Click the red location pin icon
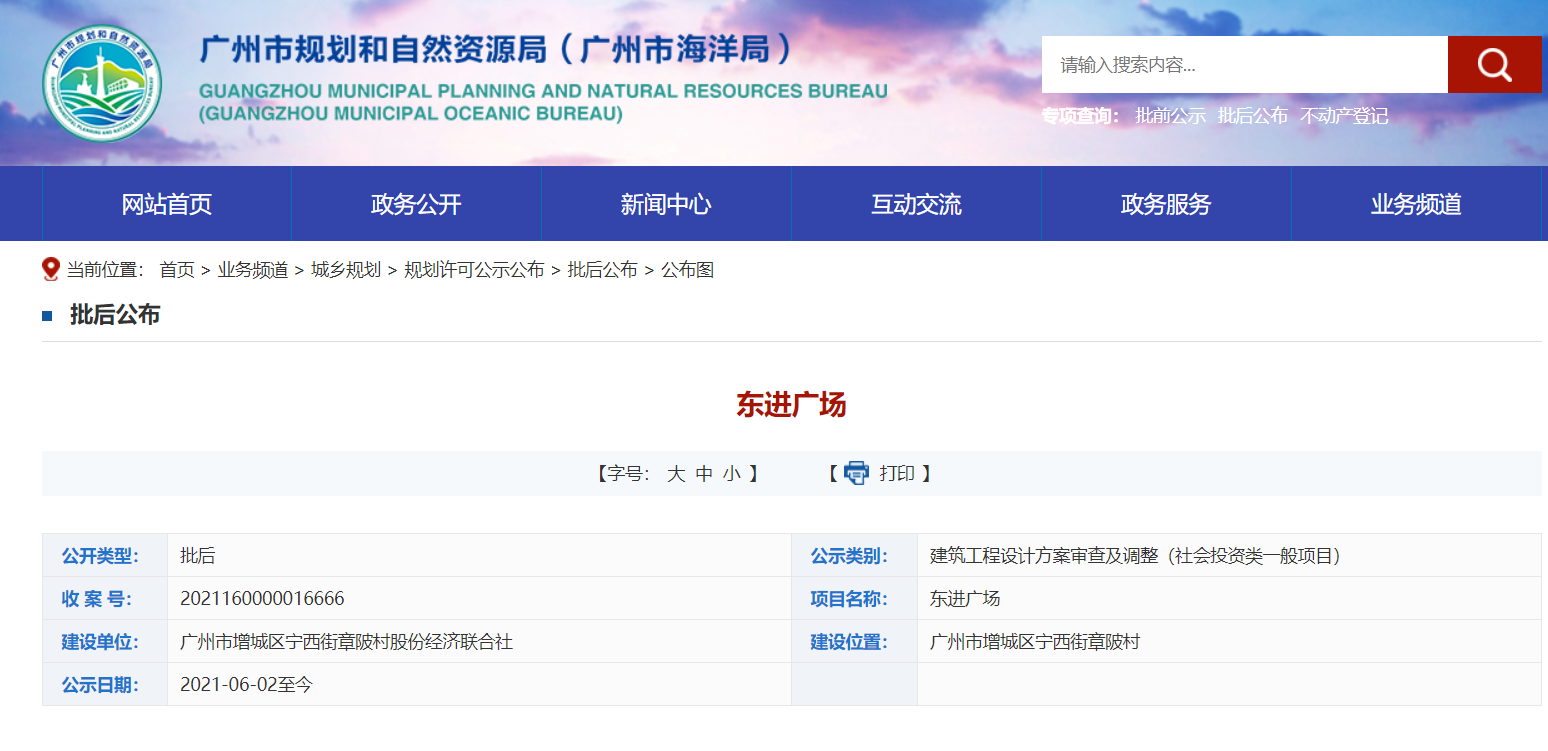Image resolution: width=1548 pixels, height=751 pixels. click(x=51, y=269)
